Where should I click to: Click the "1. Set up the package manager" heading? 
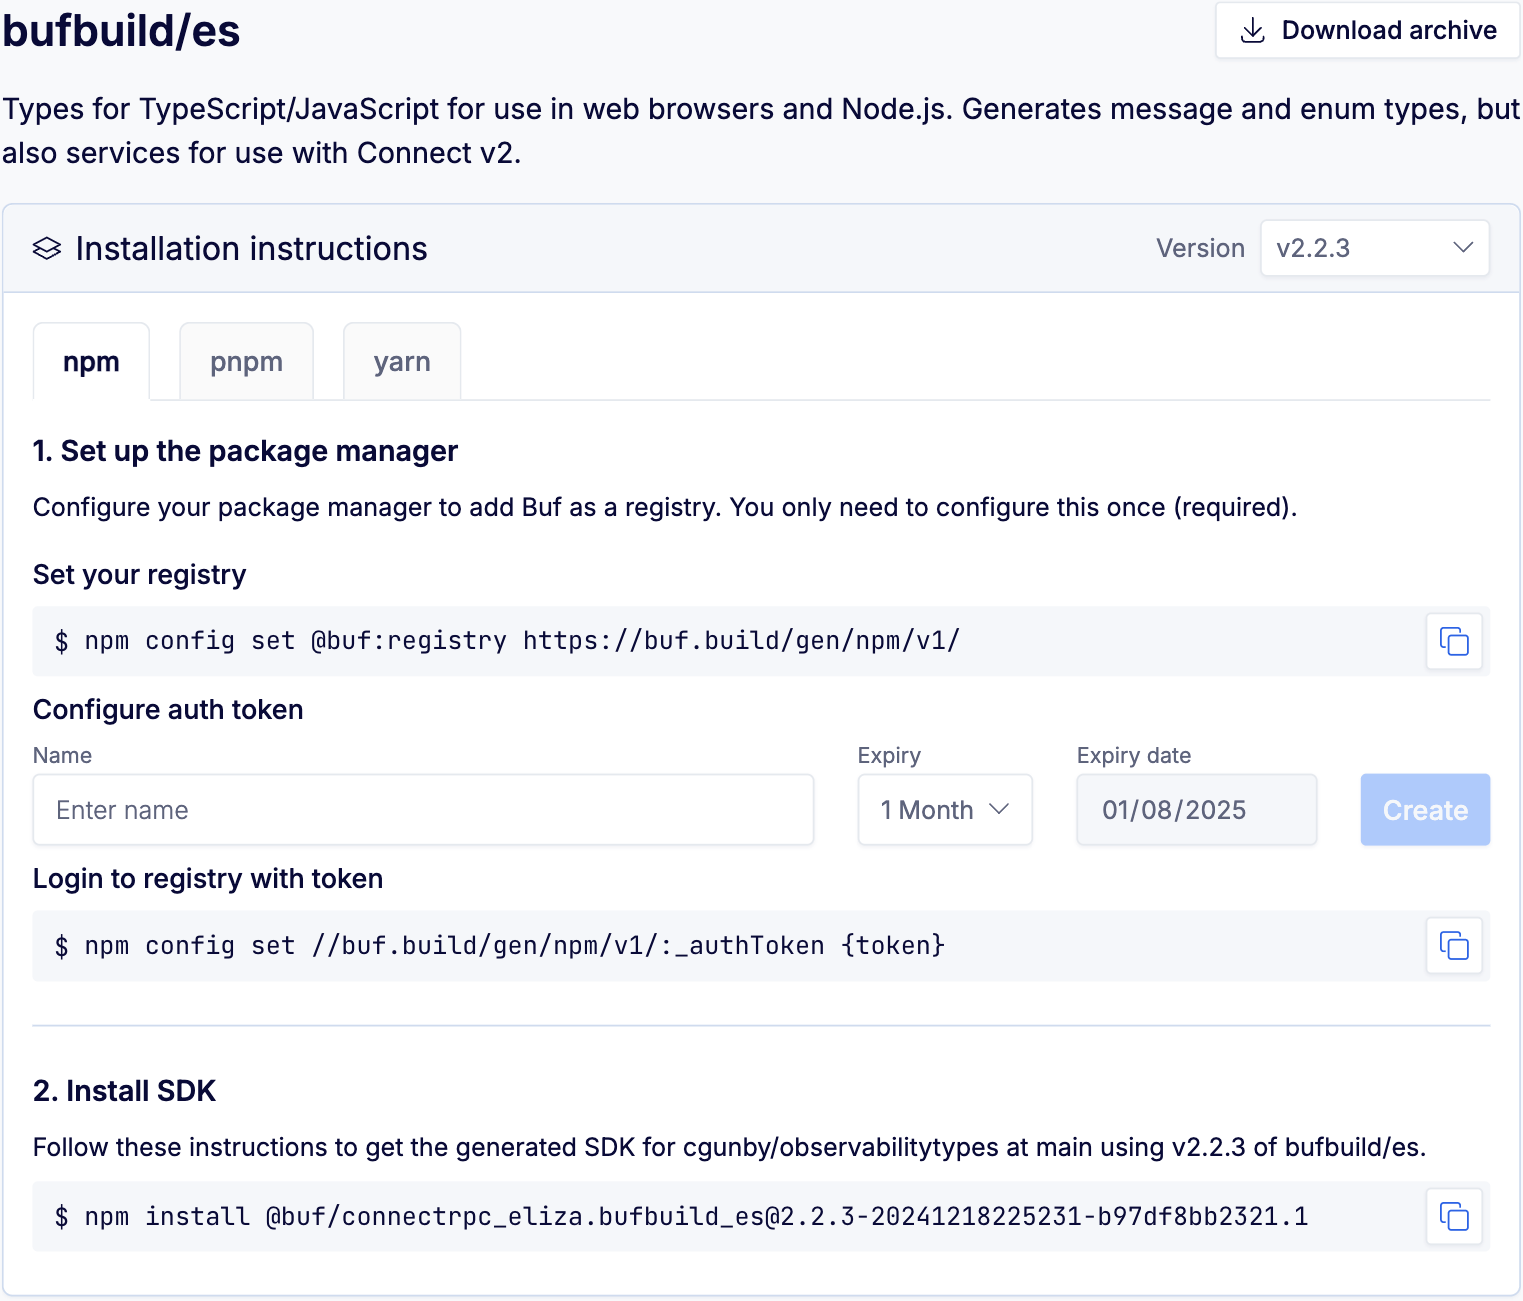point(245,451)
